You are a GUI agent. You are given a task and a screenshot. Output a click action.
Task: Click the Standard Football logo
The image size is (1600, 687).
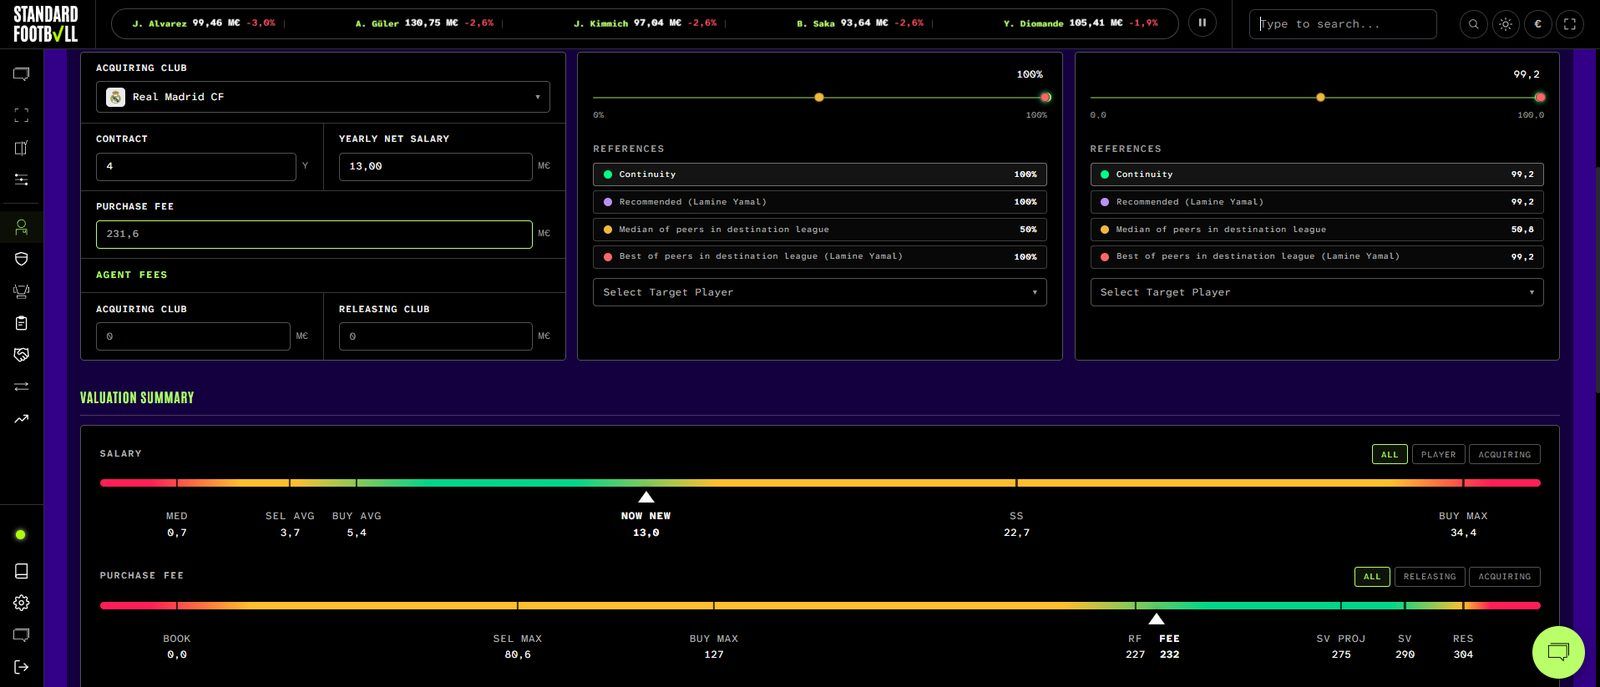[46, 24]
